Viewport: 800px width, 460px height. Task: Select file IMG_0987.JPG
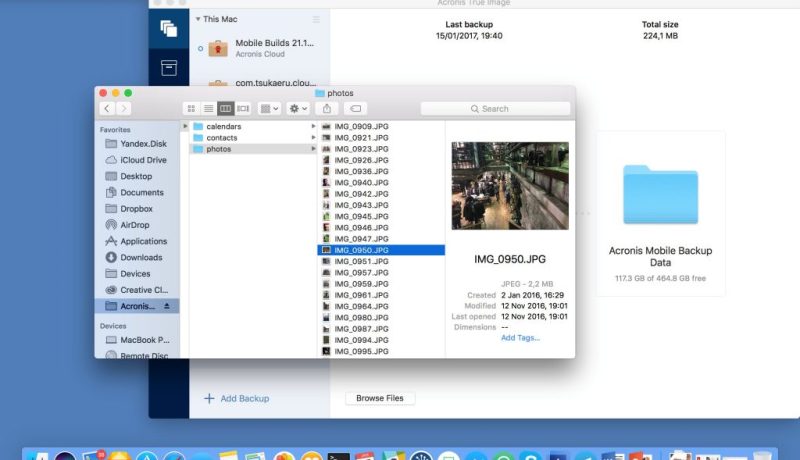pos(381,329)
